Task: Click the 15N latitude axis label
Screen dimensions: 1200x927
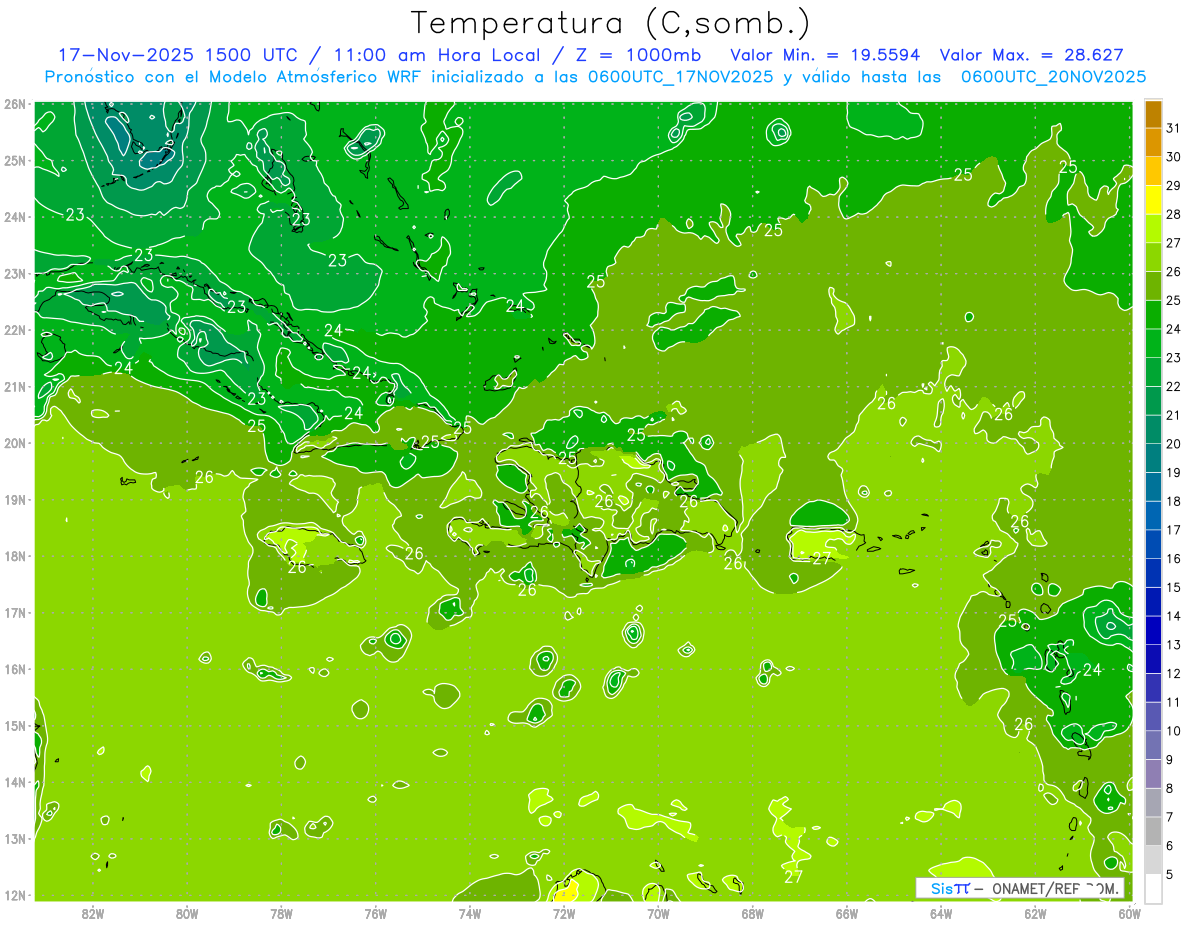Action: (15, 726)
